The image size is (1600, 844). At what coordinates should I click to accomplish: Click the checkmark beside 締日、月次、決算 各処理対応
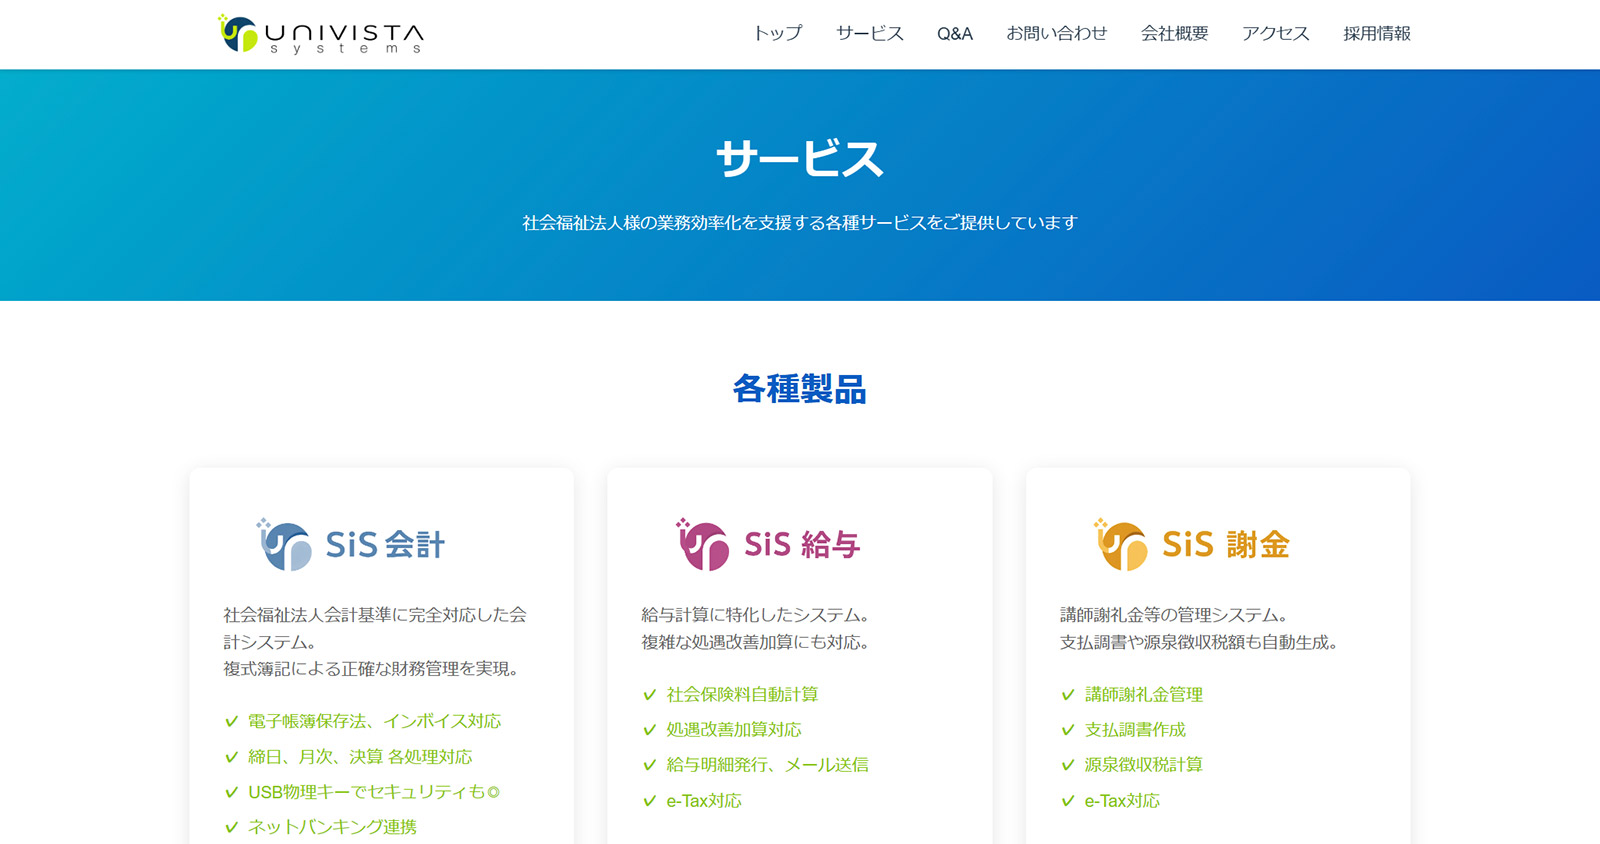pyautogui.click(x=232, y=757)
